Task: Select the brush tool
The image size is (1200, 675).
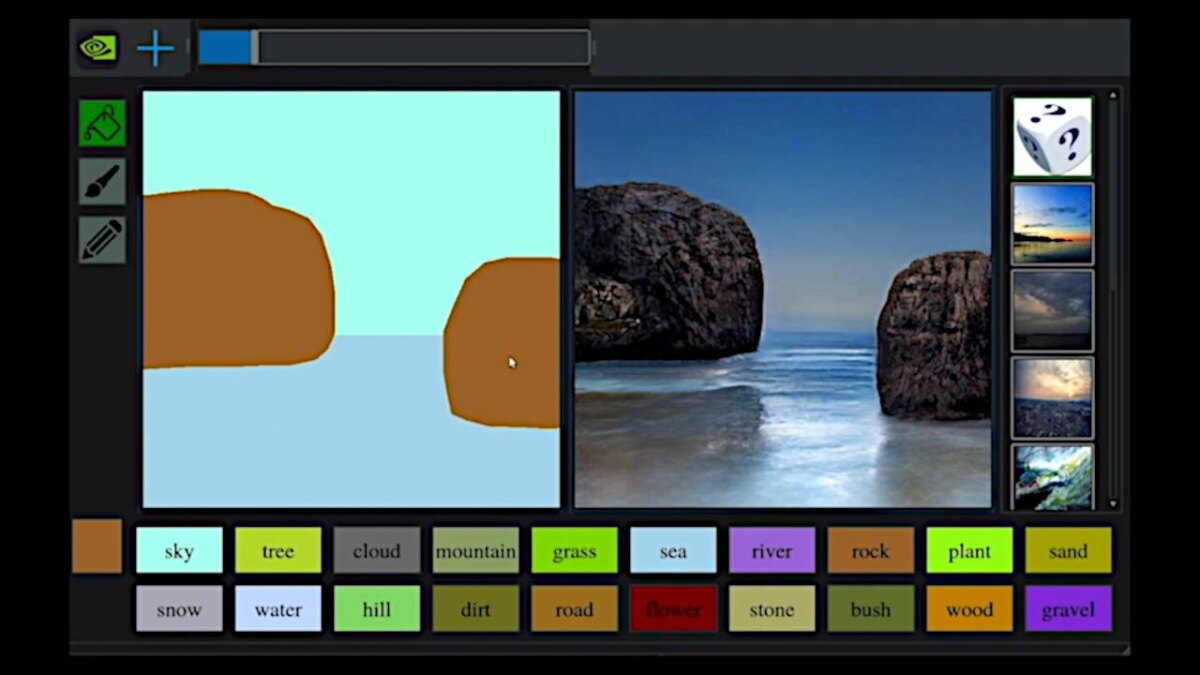Action: [x=102, y=182]
